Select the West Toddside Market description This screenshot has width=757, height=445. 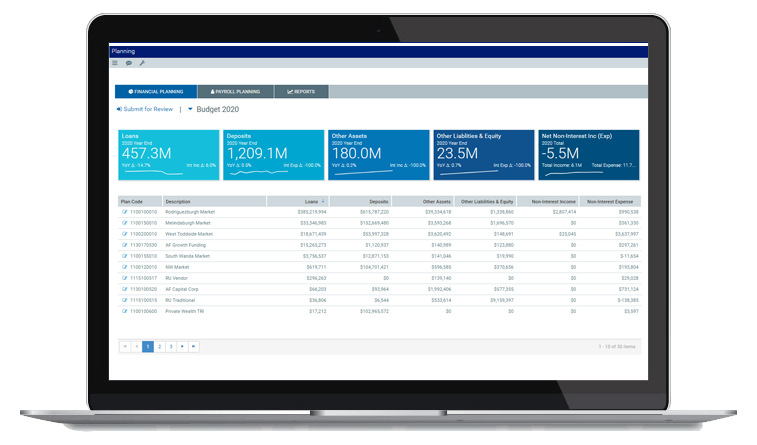pyautogui.click(x=189, y=234)
